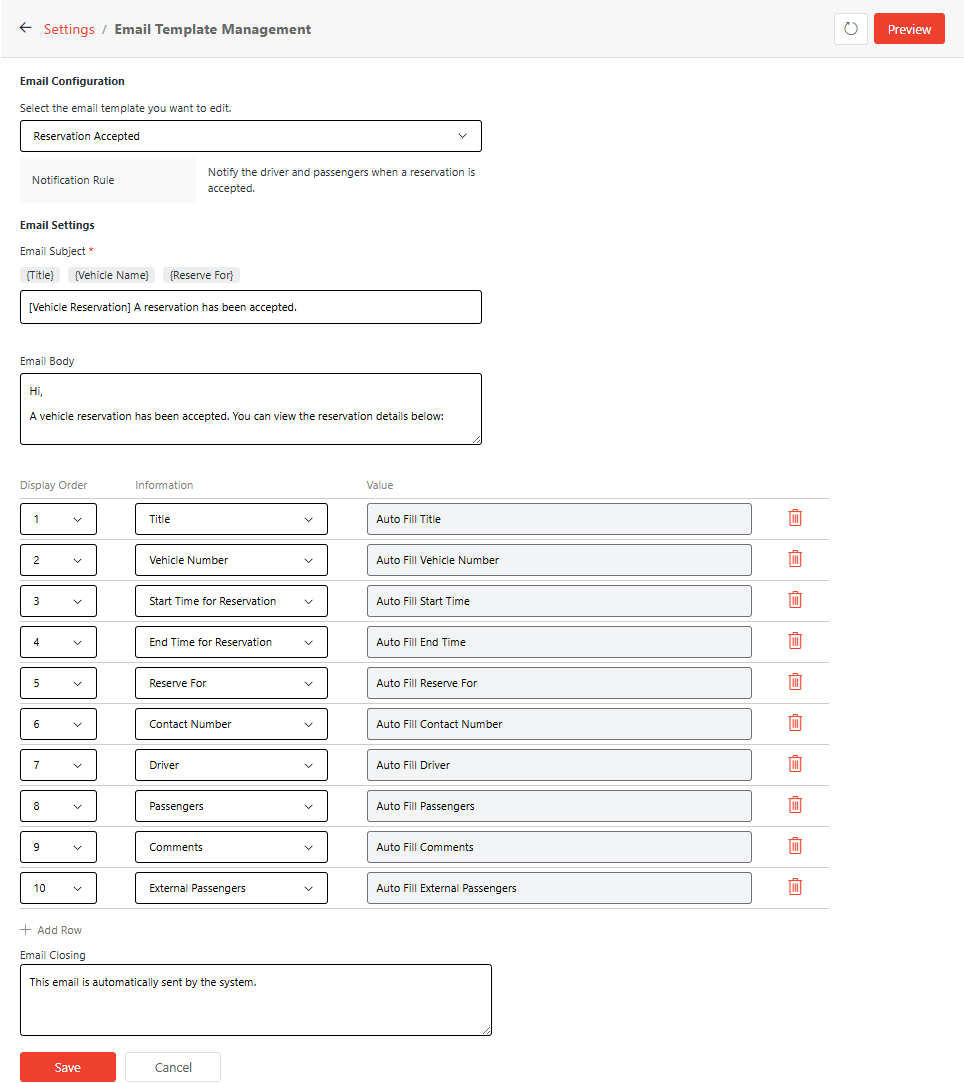Delete the Reserve For row
The height and width of the screenshot is (1083, 964).
click(x=795, y=682)
